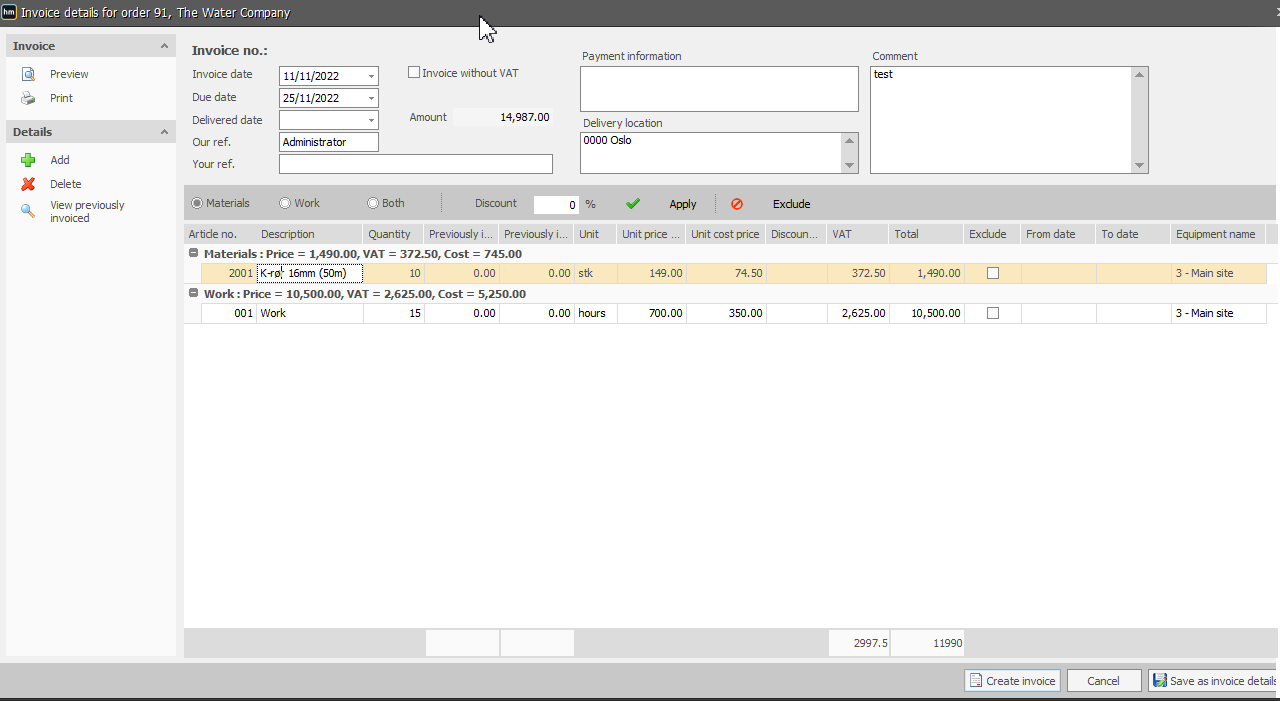The width and height of the screenshot is (1280, 701).
Task: Tick Exclude checkbox for Work row
Action: (993, 313)
